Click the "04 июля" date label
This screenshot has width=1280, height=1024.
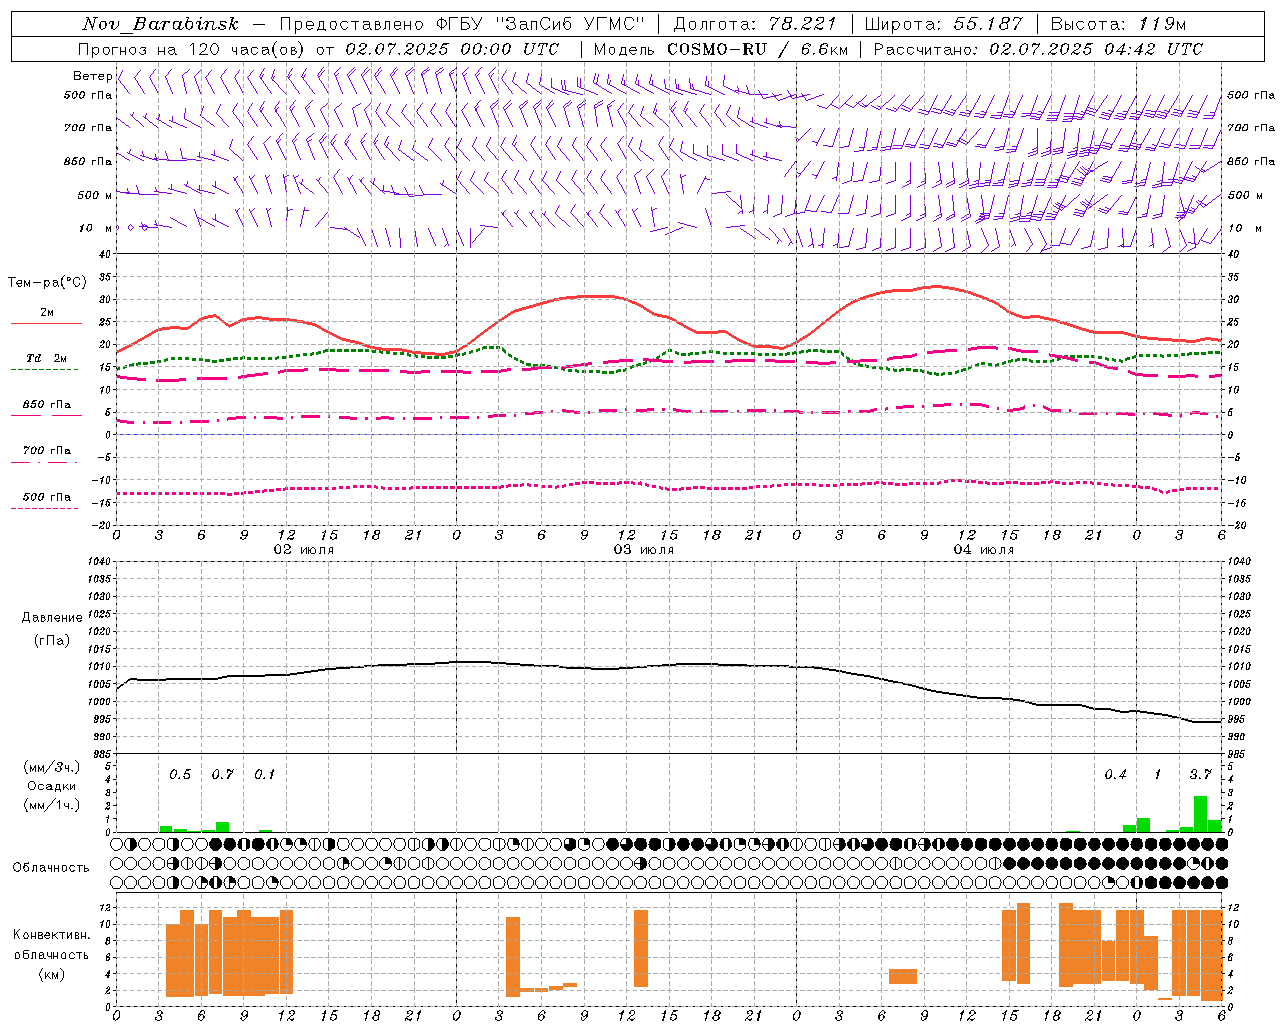tap(984, 550)
